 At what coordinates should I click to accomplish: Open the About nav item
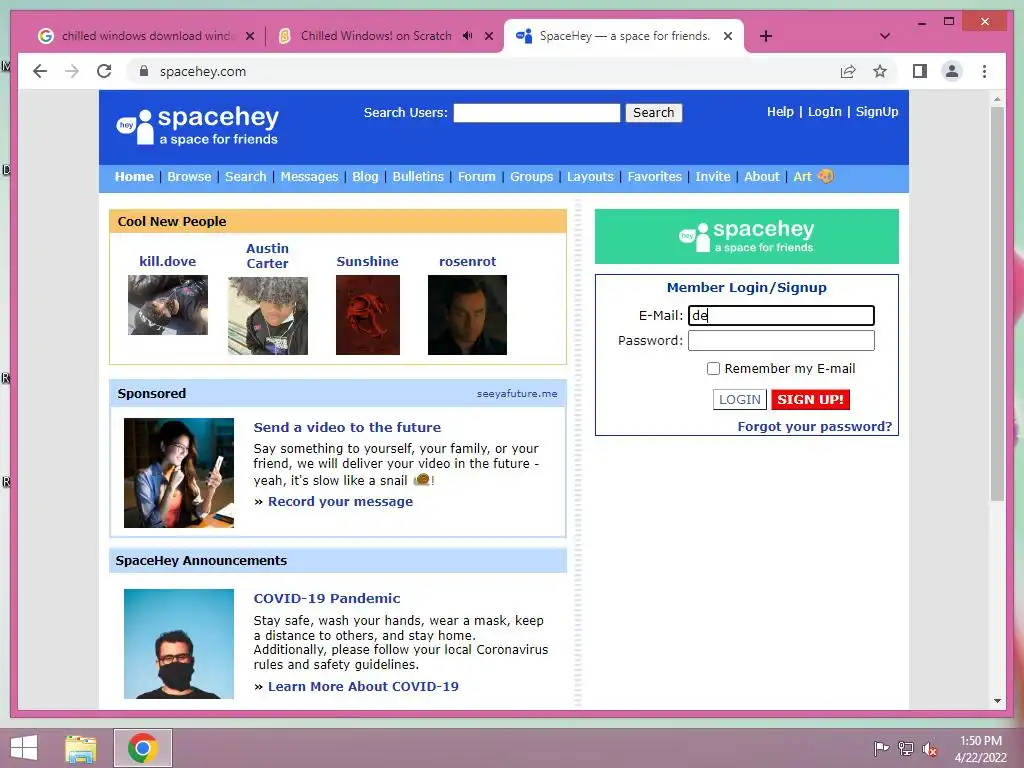tap(761, 176)
